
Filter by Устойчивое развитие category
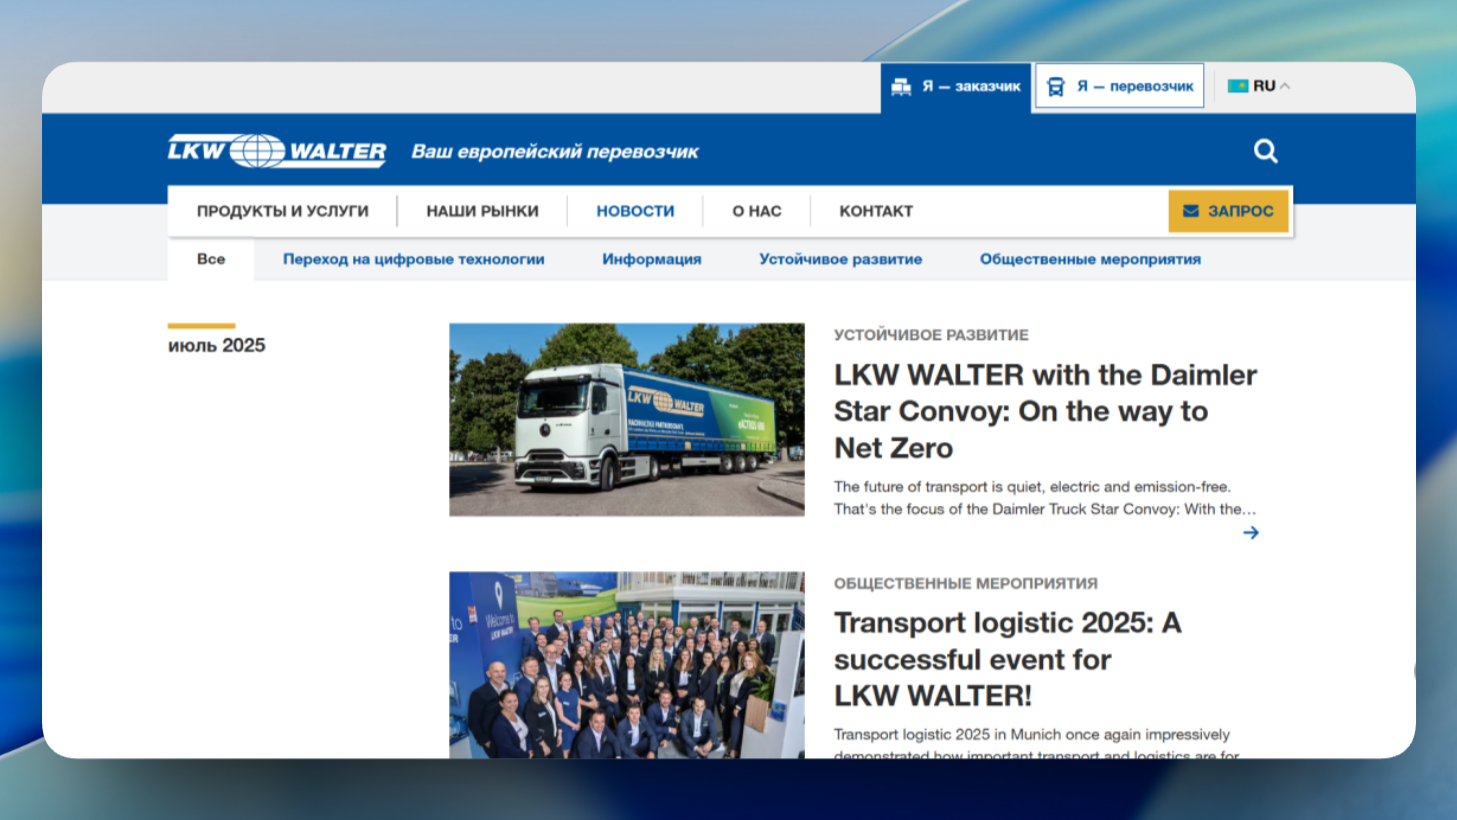840,259
